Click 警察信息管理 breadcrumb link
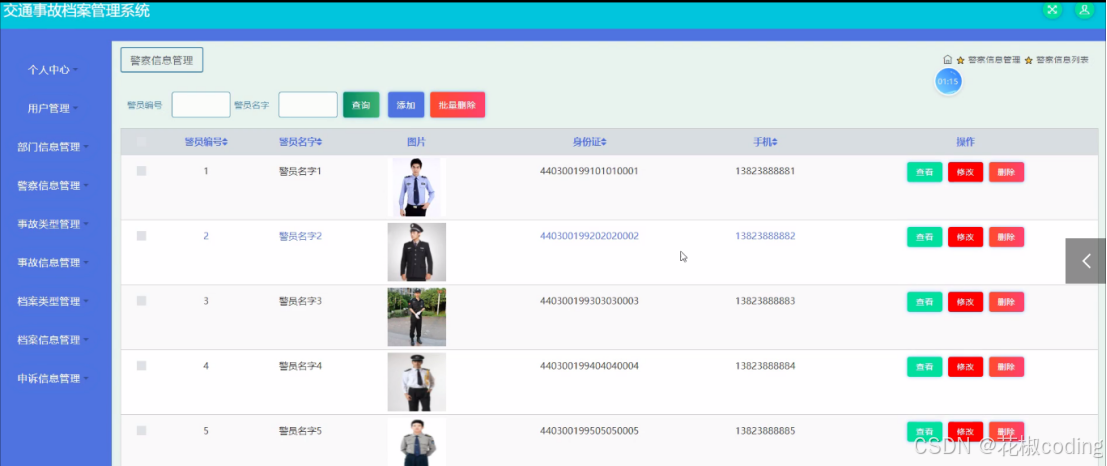 click(993, 60)
